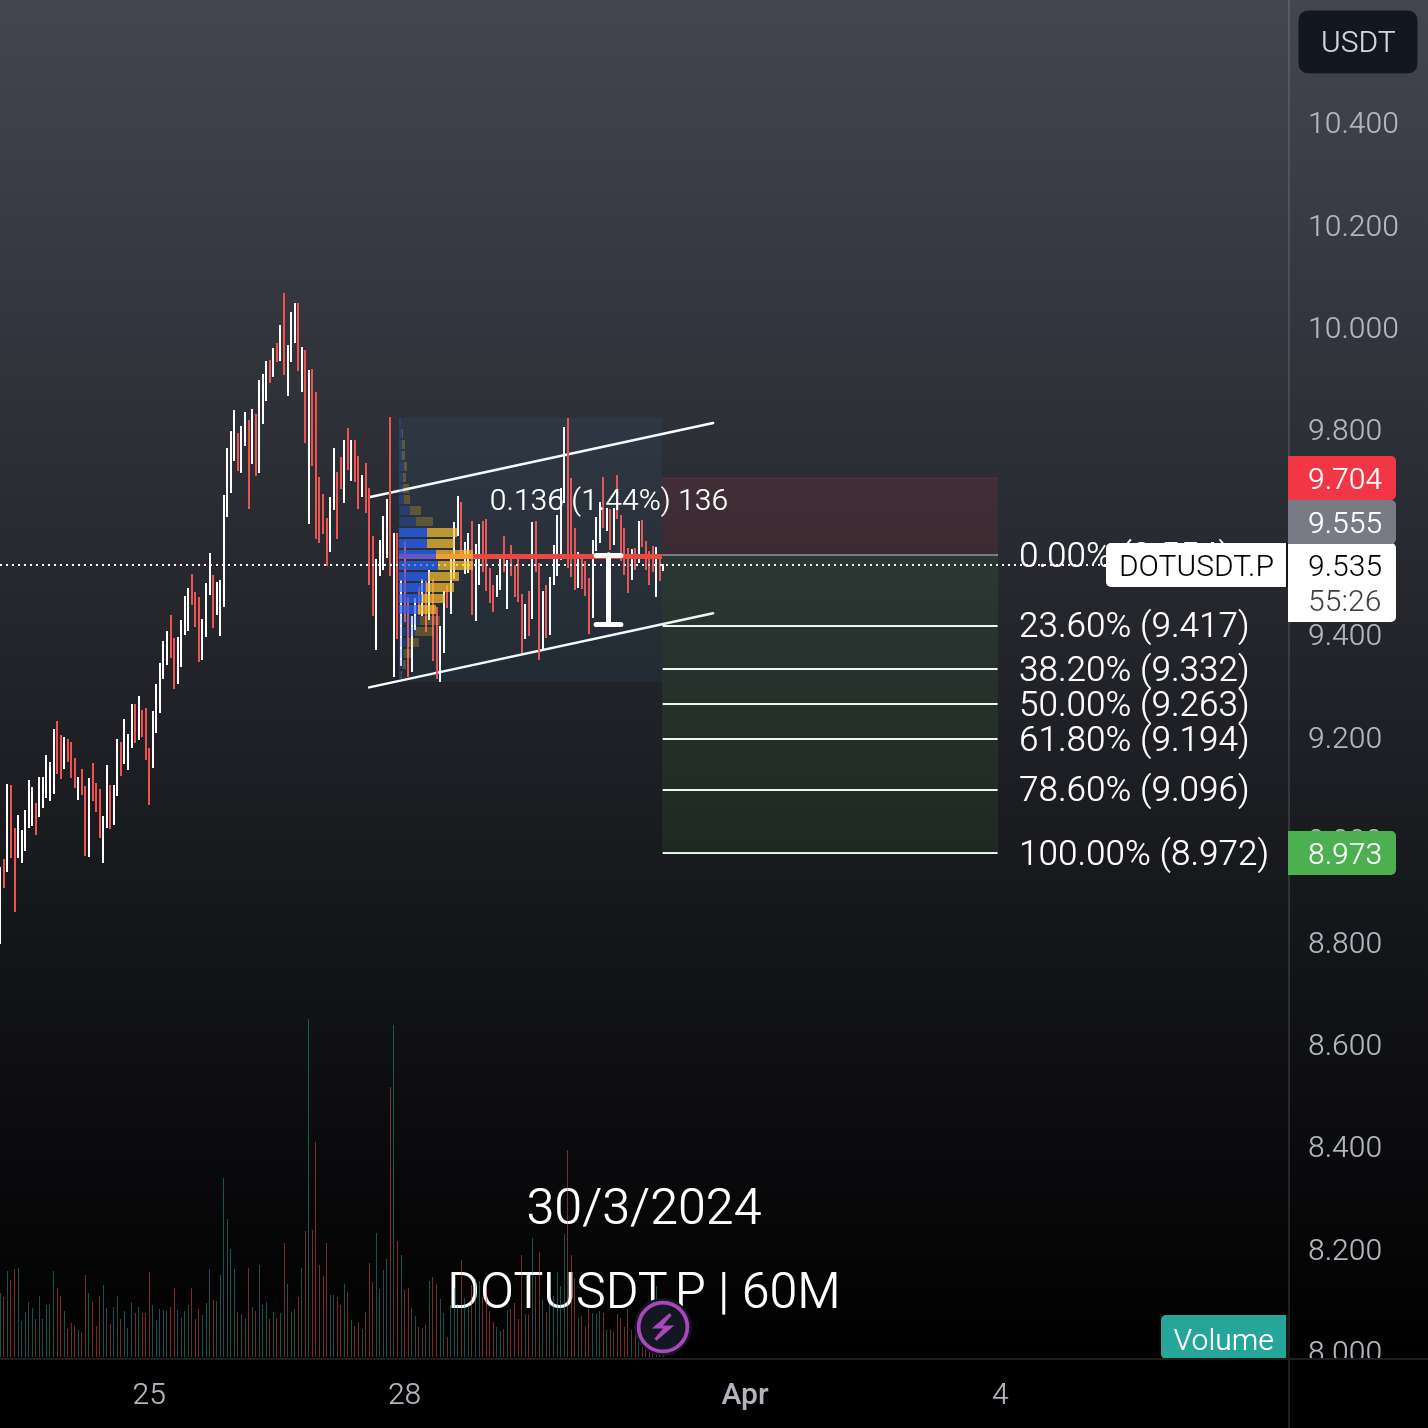Click the purple lightning bolt icon
The height and width of the screenshot is (1428, 1428).
[663, 1327]
